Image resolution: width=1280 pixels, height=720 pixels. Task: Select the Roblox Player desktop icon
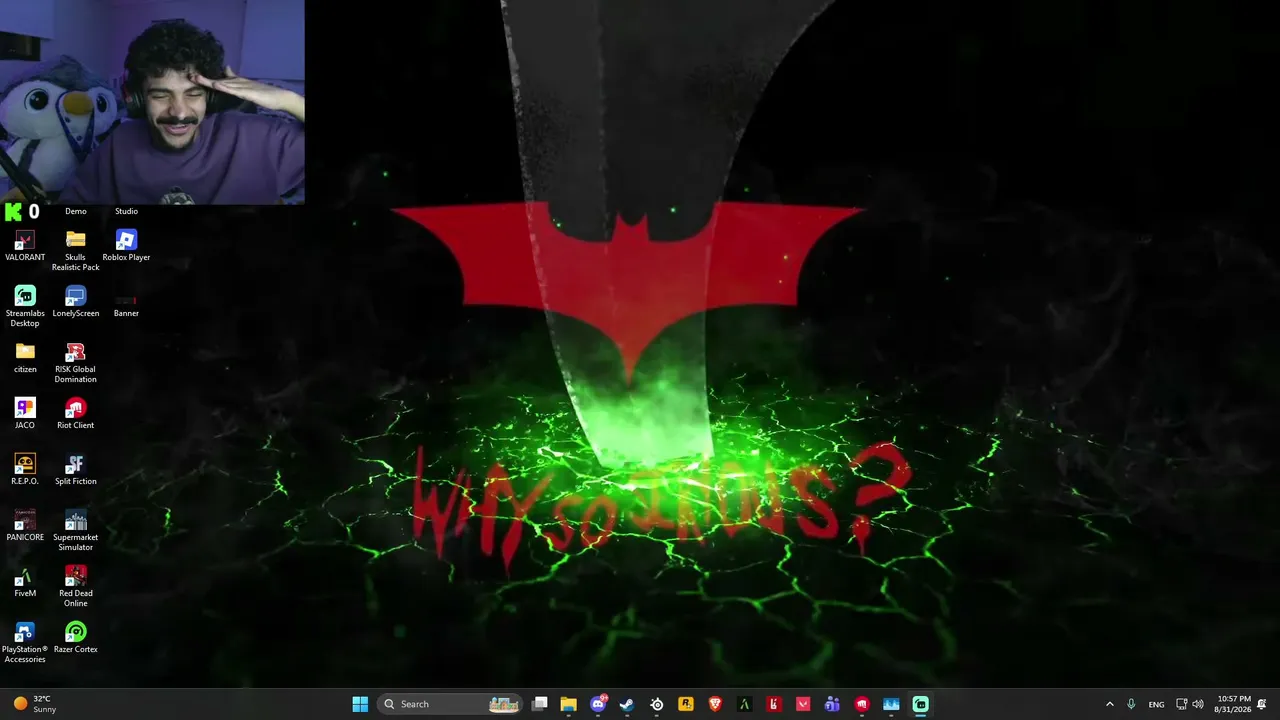coord(126,245)
